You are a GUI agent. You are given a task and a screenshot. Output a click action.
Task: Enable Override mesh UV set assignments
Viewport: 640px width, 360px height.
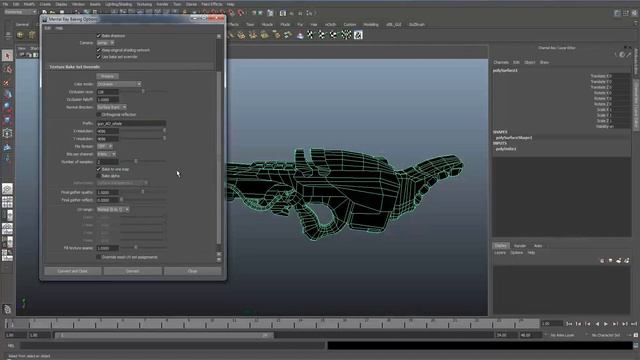(98, 257)
